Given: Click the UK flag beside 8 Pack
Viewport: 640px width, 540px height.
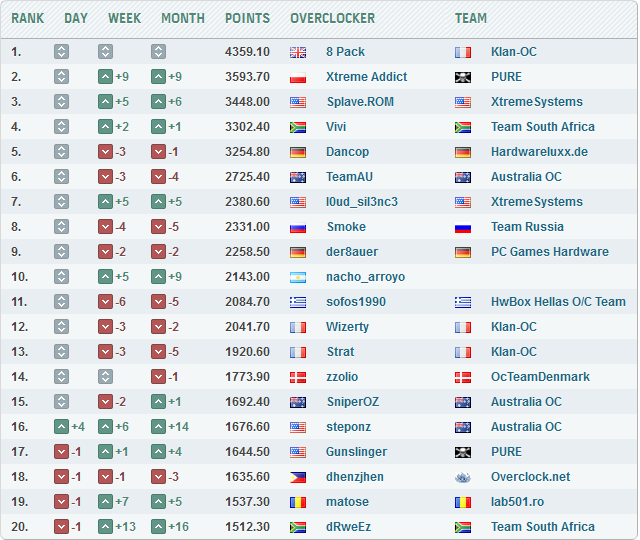Looking at the screenshot, I should point(298,52).
